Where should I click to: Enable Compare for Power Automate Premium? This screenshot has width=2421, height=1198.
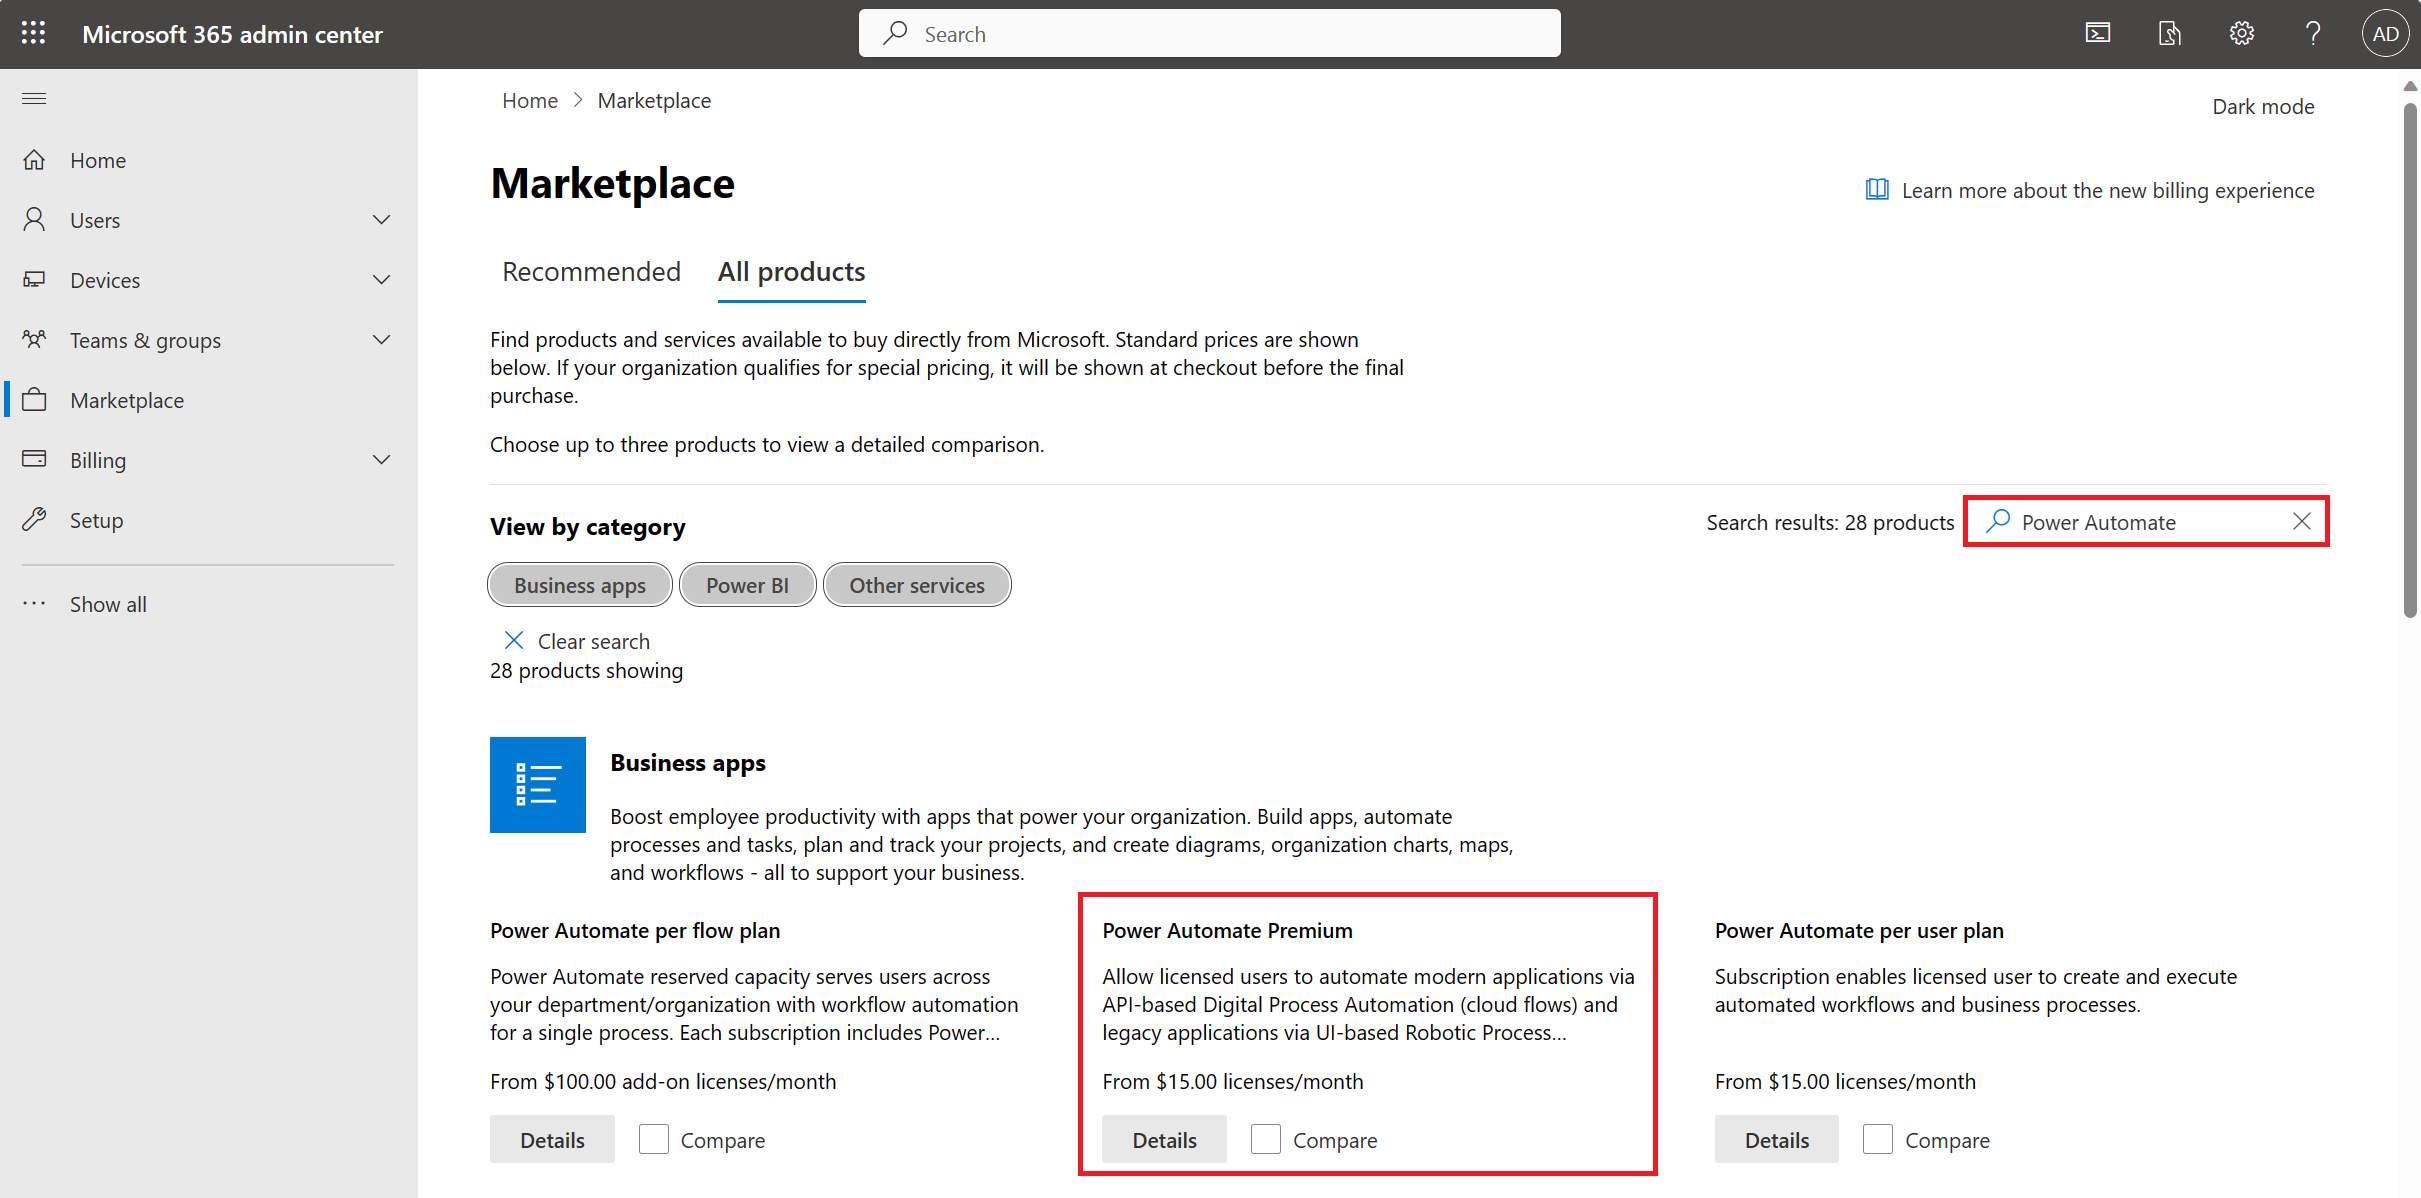click(x=1268, y=1139)
